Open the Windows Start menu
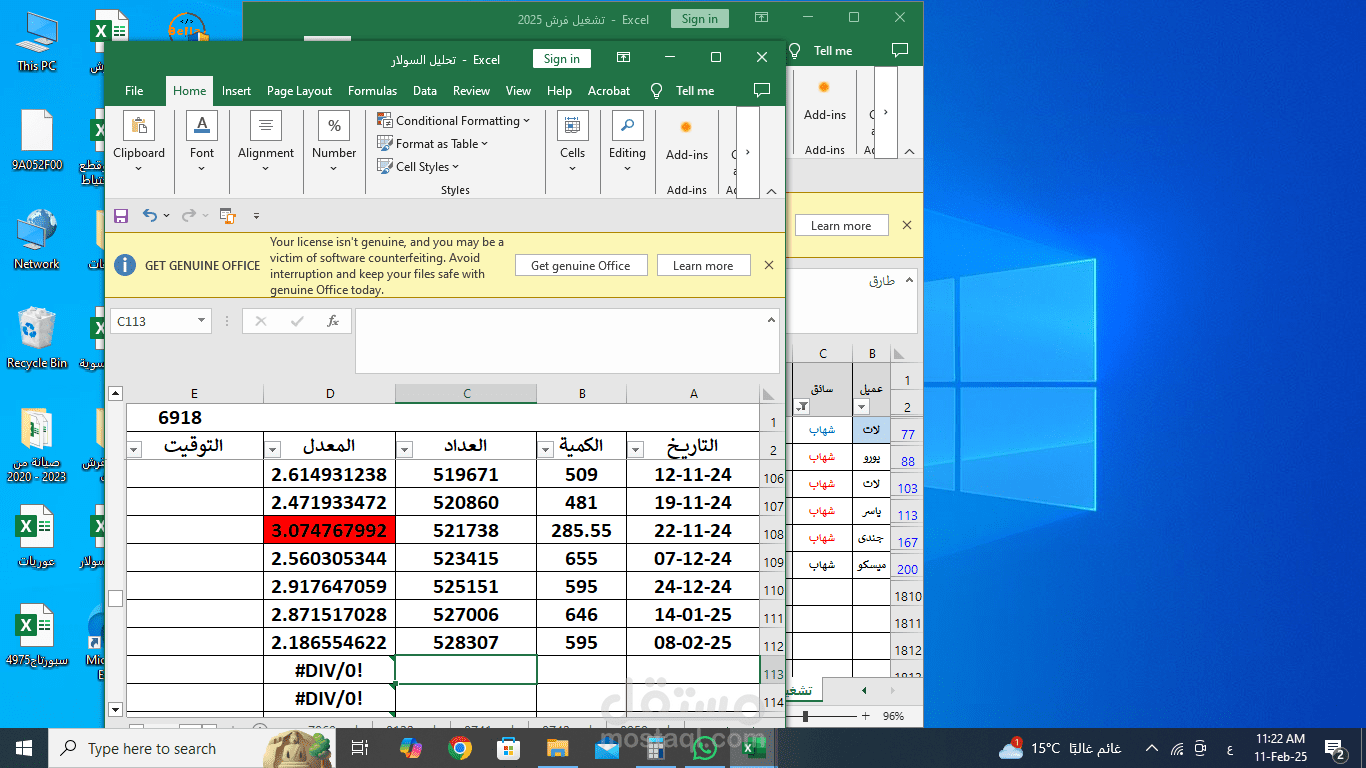 point(24,748)
